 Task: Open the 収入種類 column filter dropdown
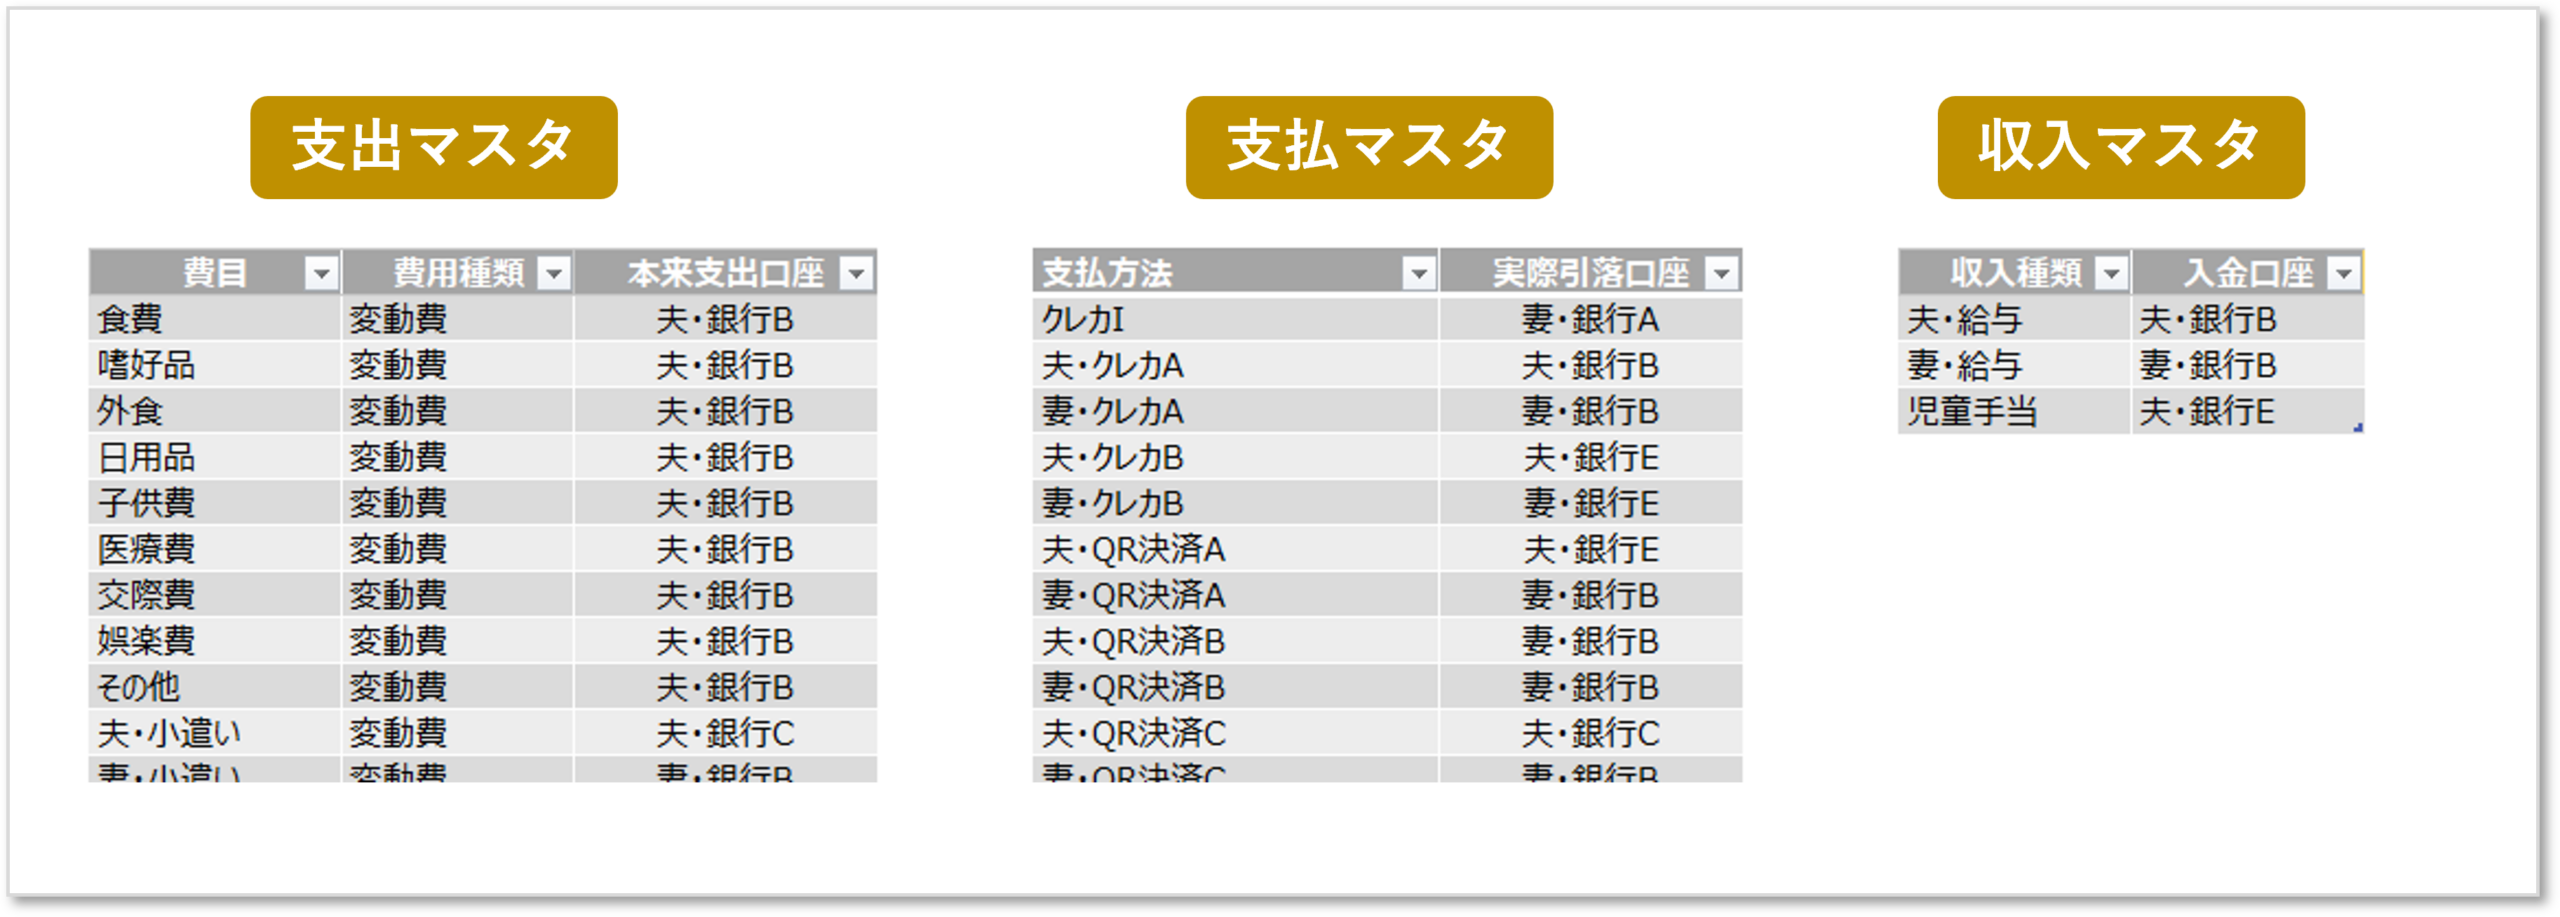point(2111,273)
